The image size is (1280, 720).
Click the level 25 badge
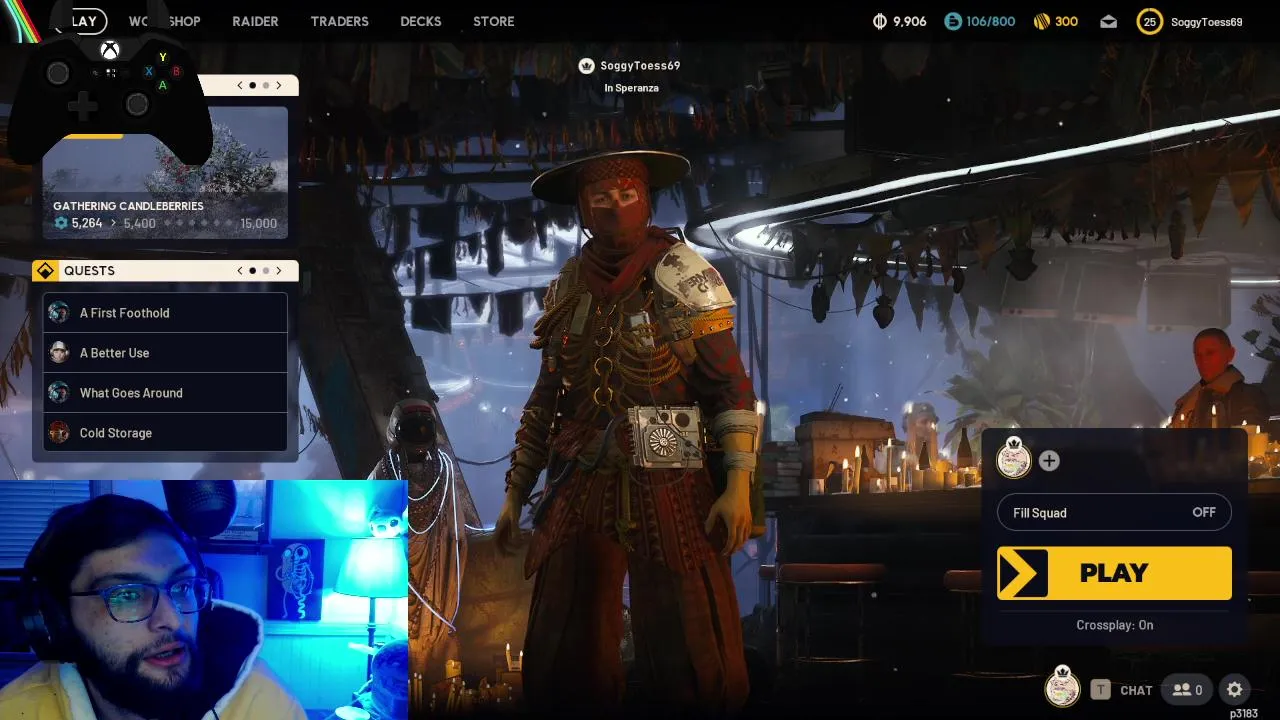pyautogui.click(x=1150, y=21)
